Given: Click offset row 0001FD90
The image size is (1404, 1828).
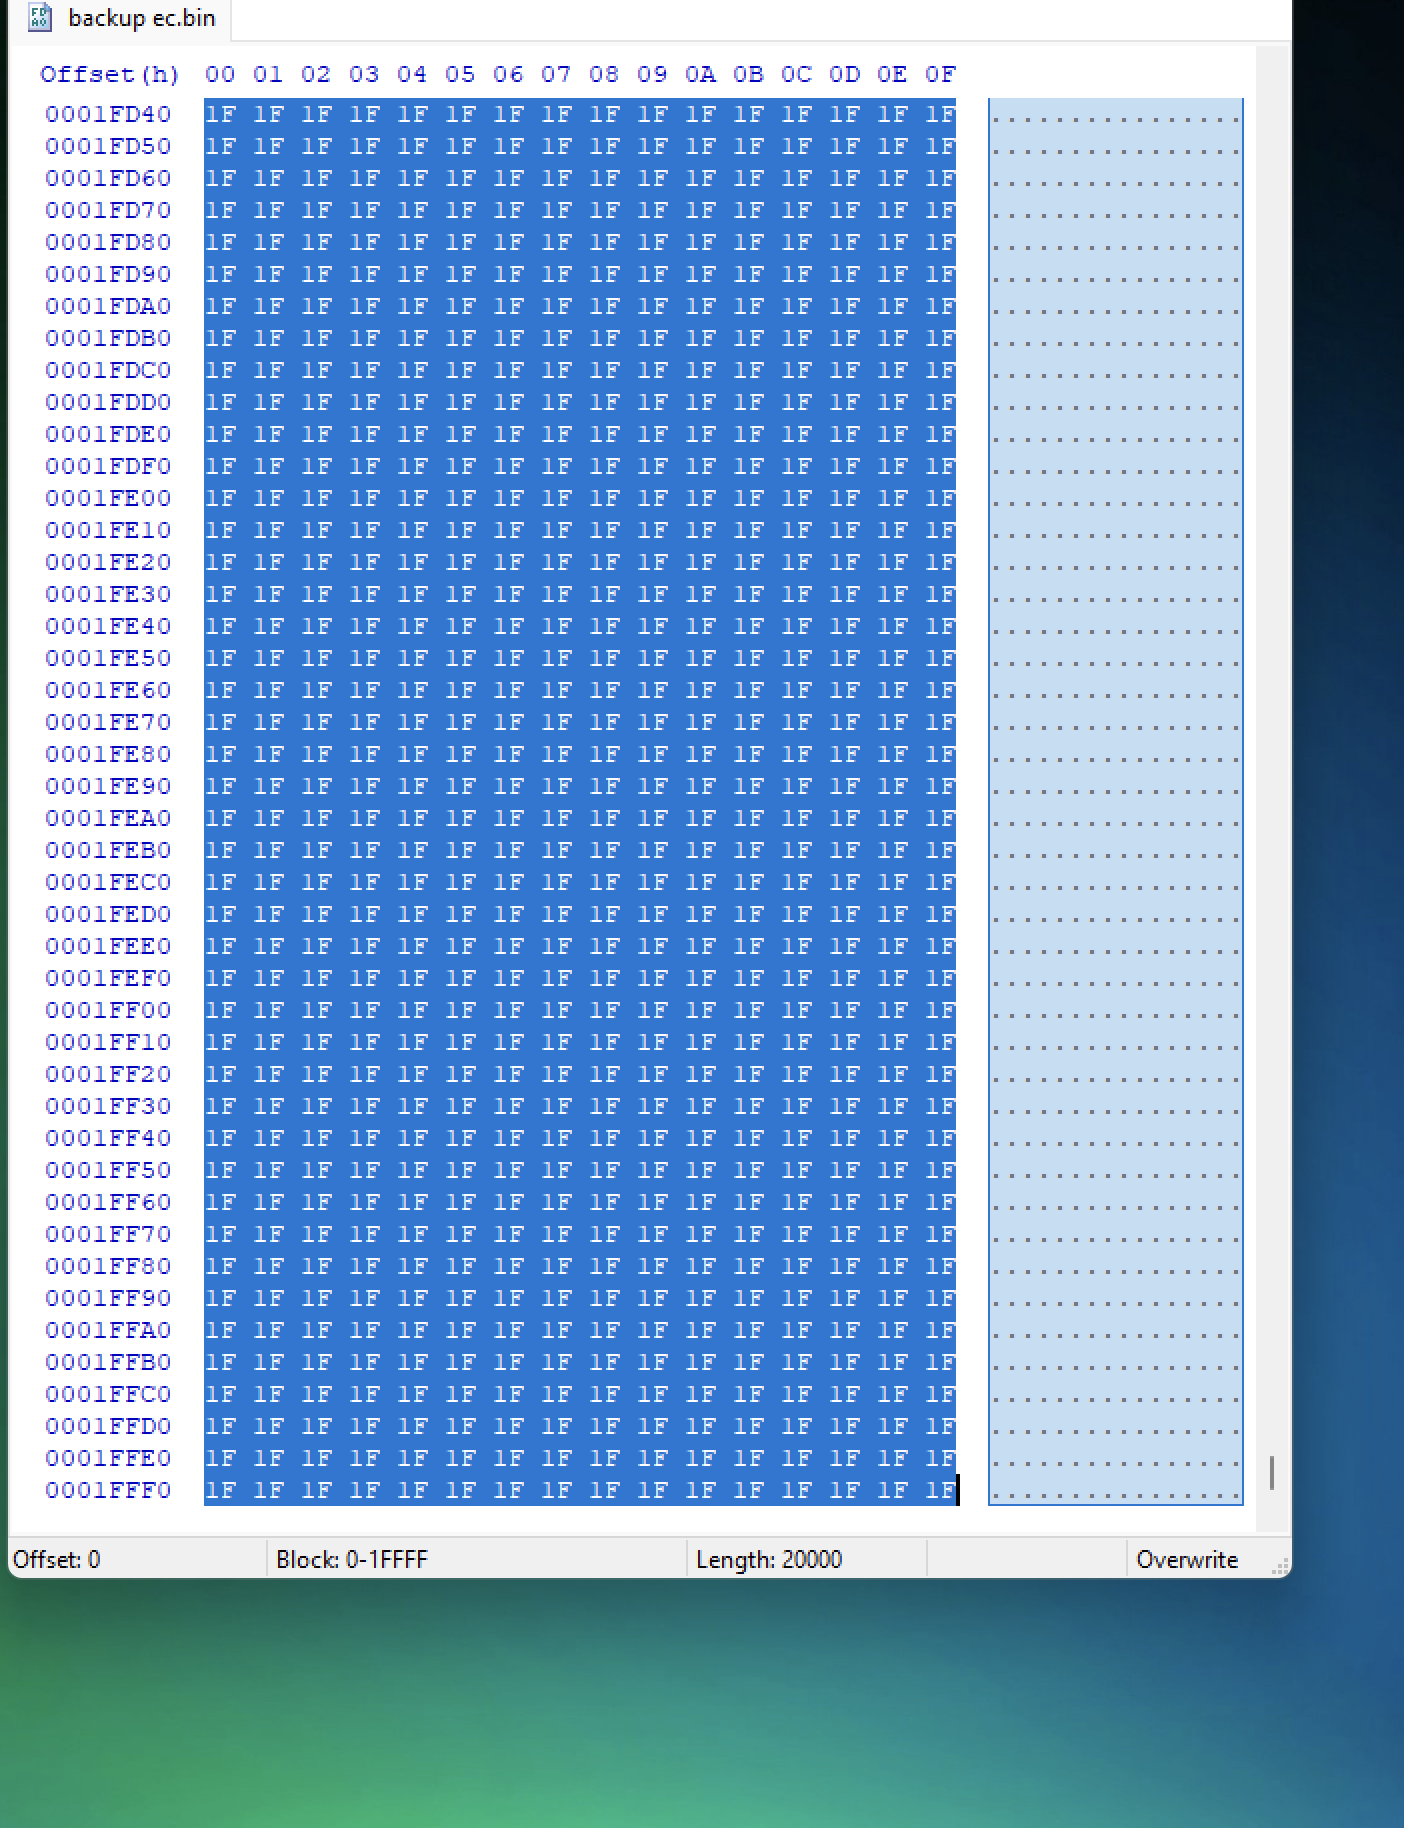Looking at the screenshot, I should click(x=108, y=274).
